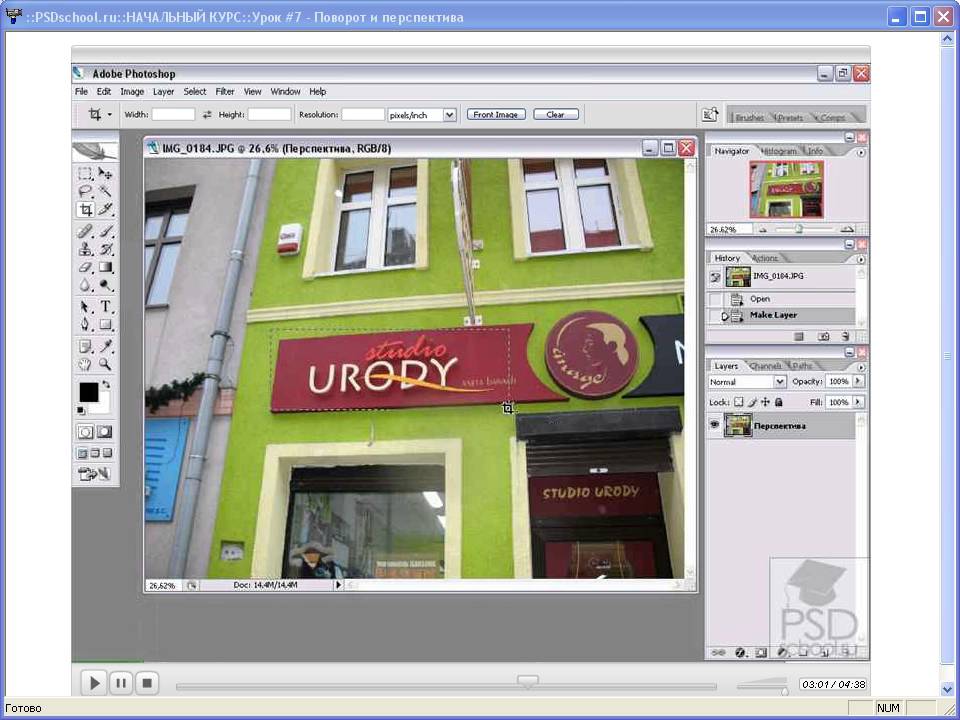960x720 pixels.
Task: Create new document from current state
Action: (x=799, y=336)
